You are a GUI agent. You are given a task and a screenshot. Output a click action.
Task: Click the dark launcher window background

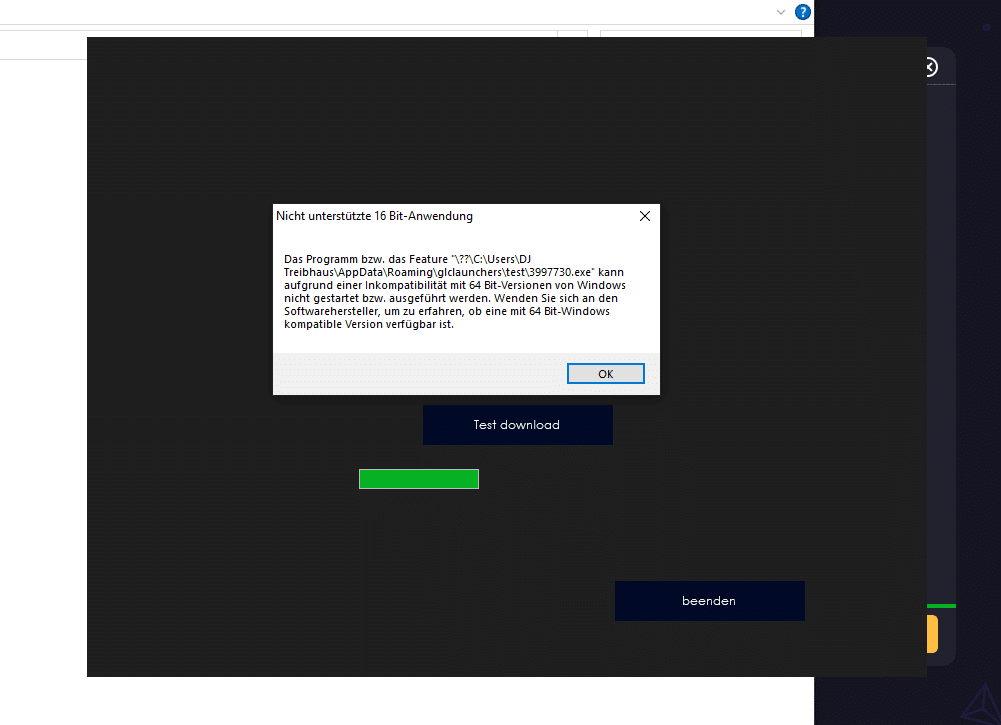250,550
